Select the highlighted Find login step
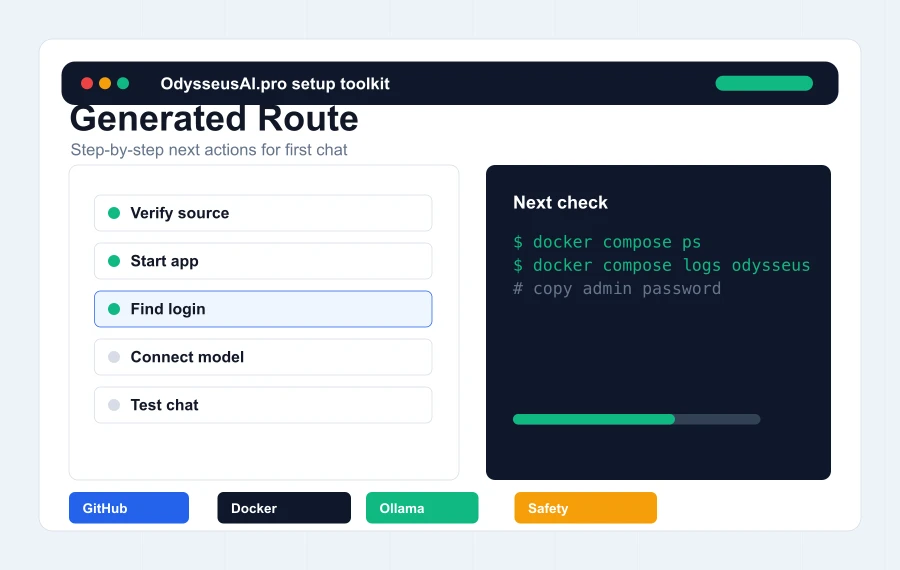This screenshot has width=900, height=570. pos(263,309)
